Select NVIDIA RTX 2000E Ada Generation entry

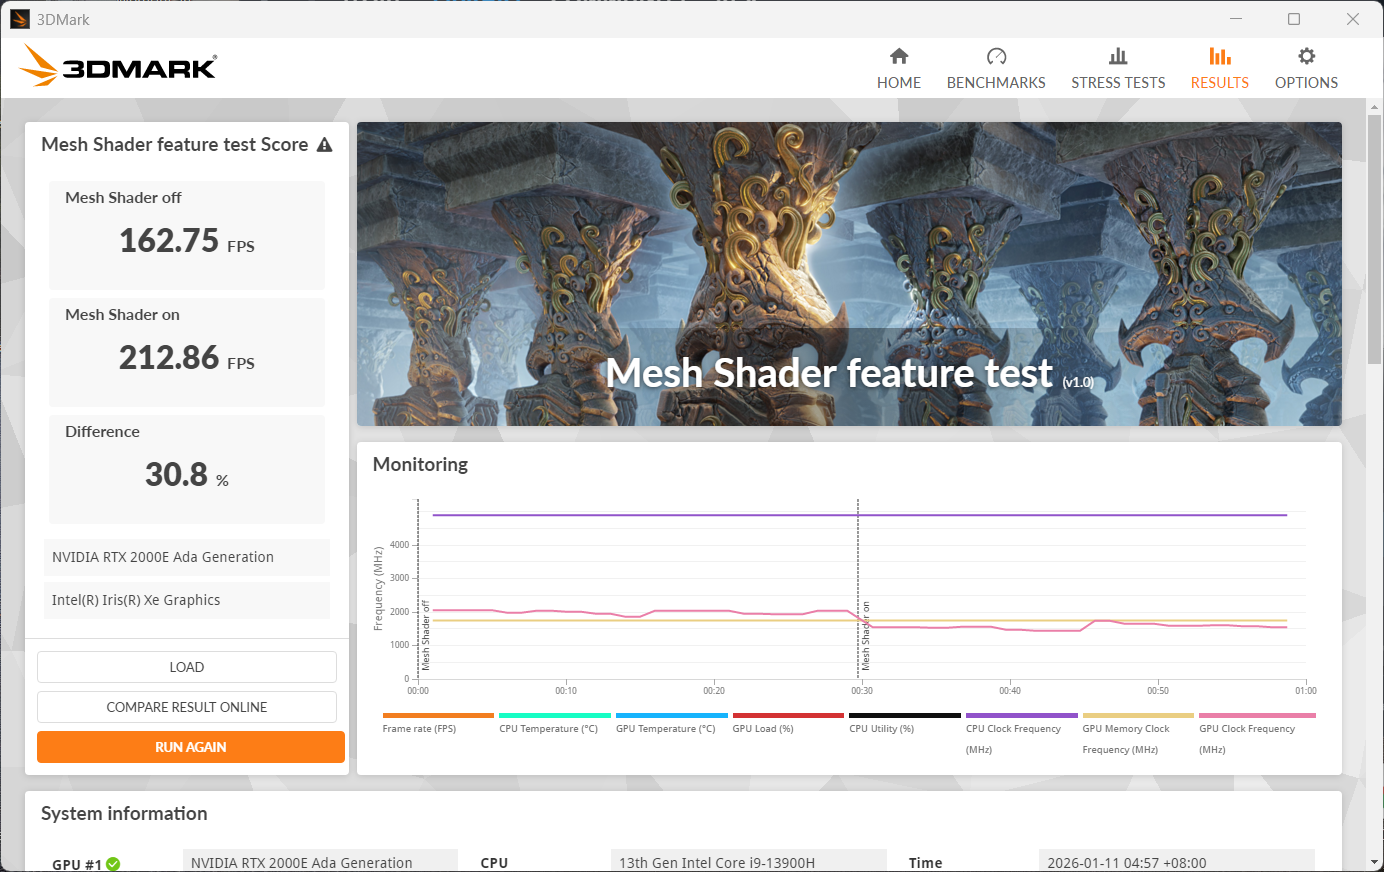point(187,557)
